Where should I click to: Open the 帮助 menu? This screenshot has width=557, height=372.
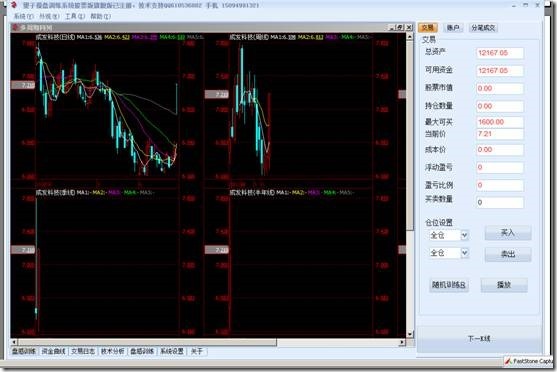click(x=101, y=16)
